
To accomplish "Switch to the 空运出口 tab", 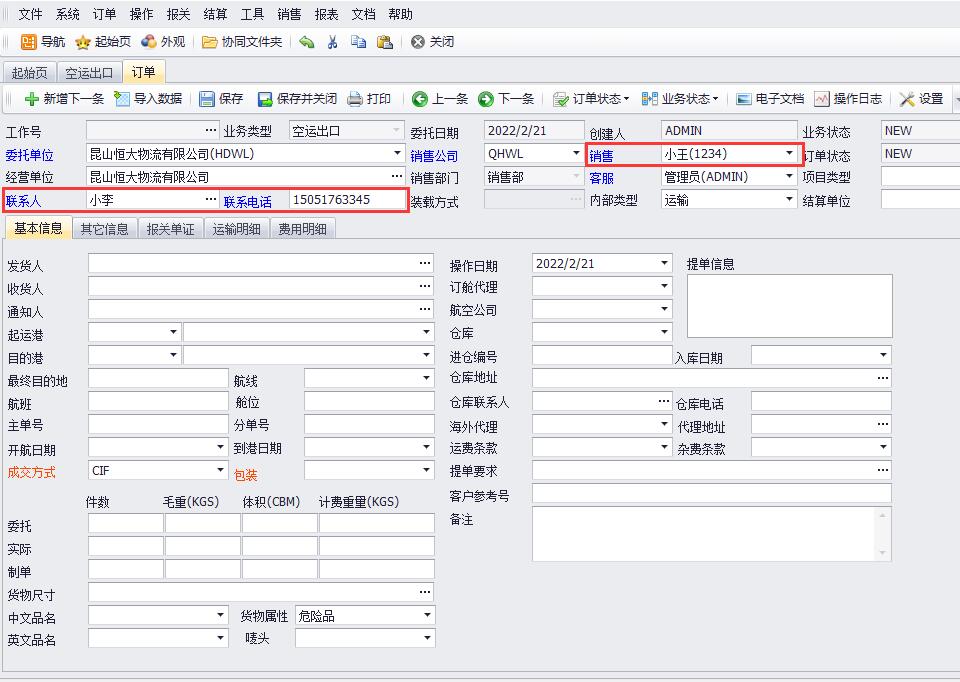I will click(89, 73).
